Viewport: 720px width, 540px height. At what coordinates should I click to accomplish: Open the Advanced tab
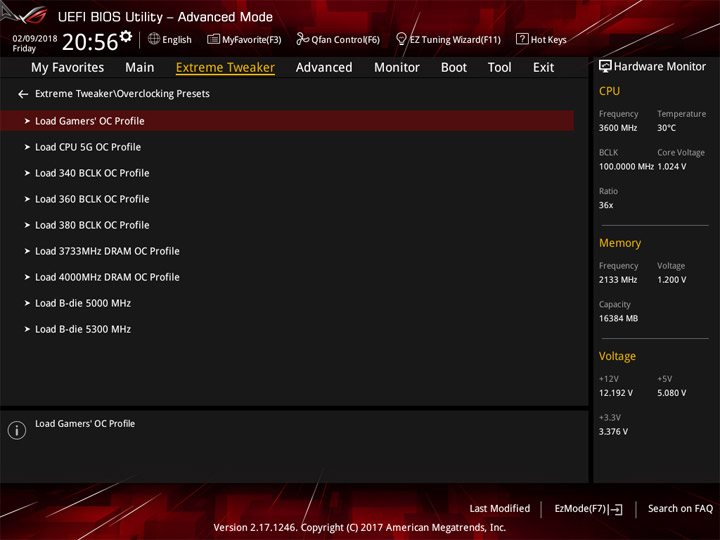point(324,68)
